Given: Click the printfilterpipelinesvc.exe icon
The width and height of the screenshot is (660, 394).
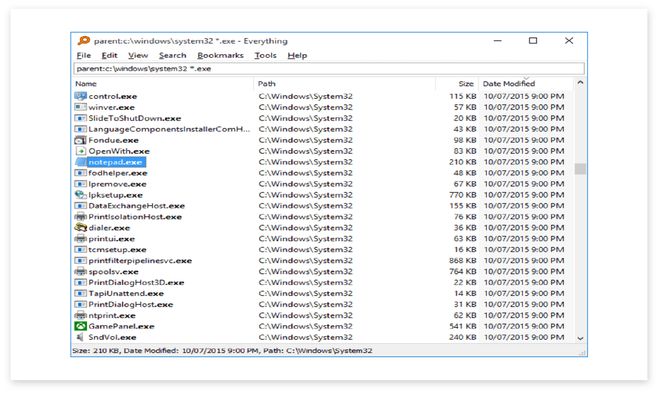Looking at the screenshot, I should point(80,261).
